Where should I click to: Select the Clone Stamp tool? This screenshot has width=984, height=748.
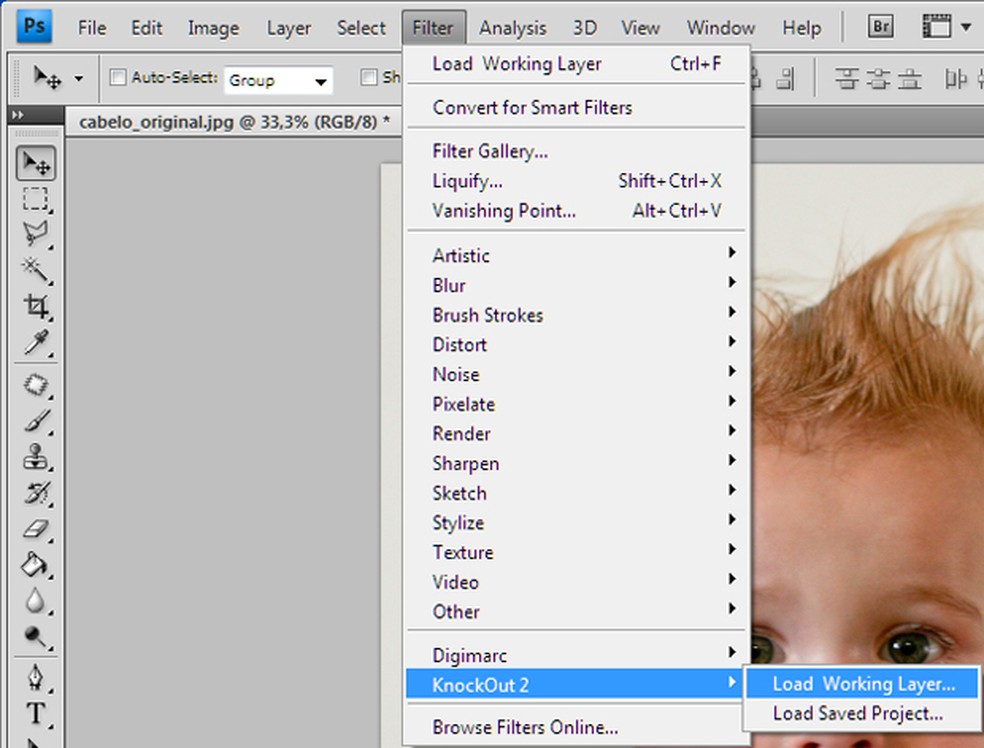(x=36, y=456)
